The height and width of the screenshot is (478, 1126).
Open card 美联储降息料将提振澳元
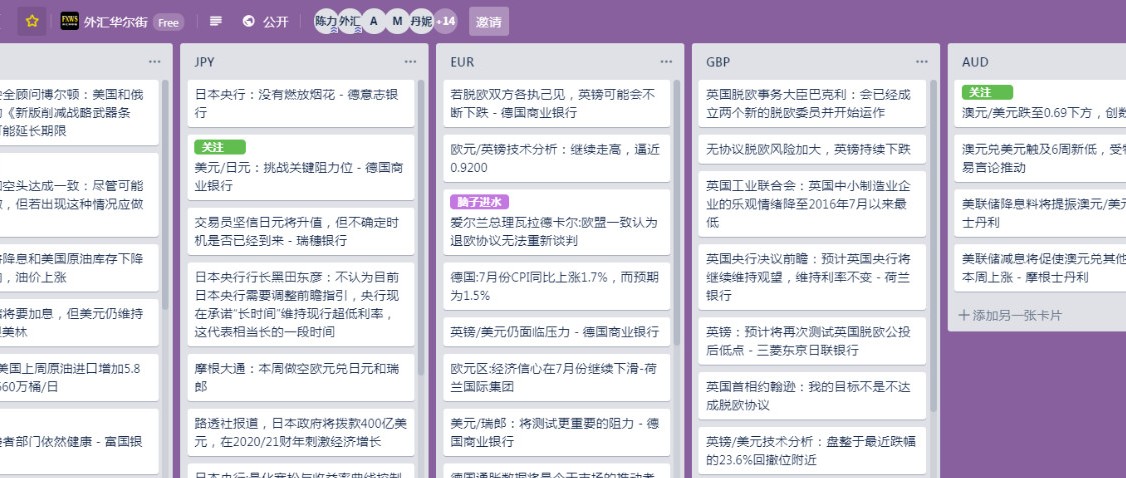click(x=1041, y=213)
